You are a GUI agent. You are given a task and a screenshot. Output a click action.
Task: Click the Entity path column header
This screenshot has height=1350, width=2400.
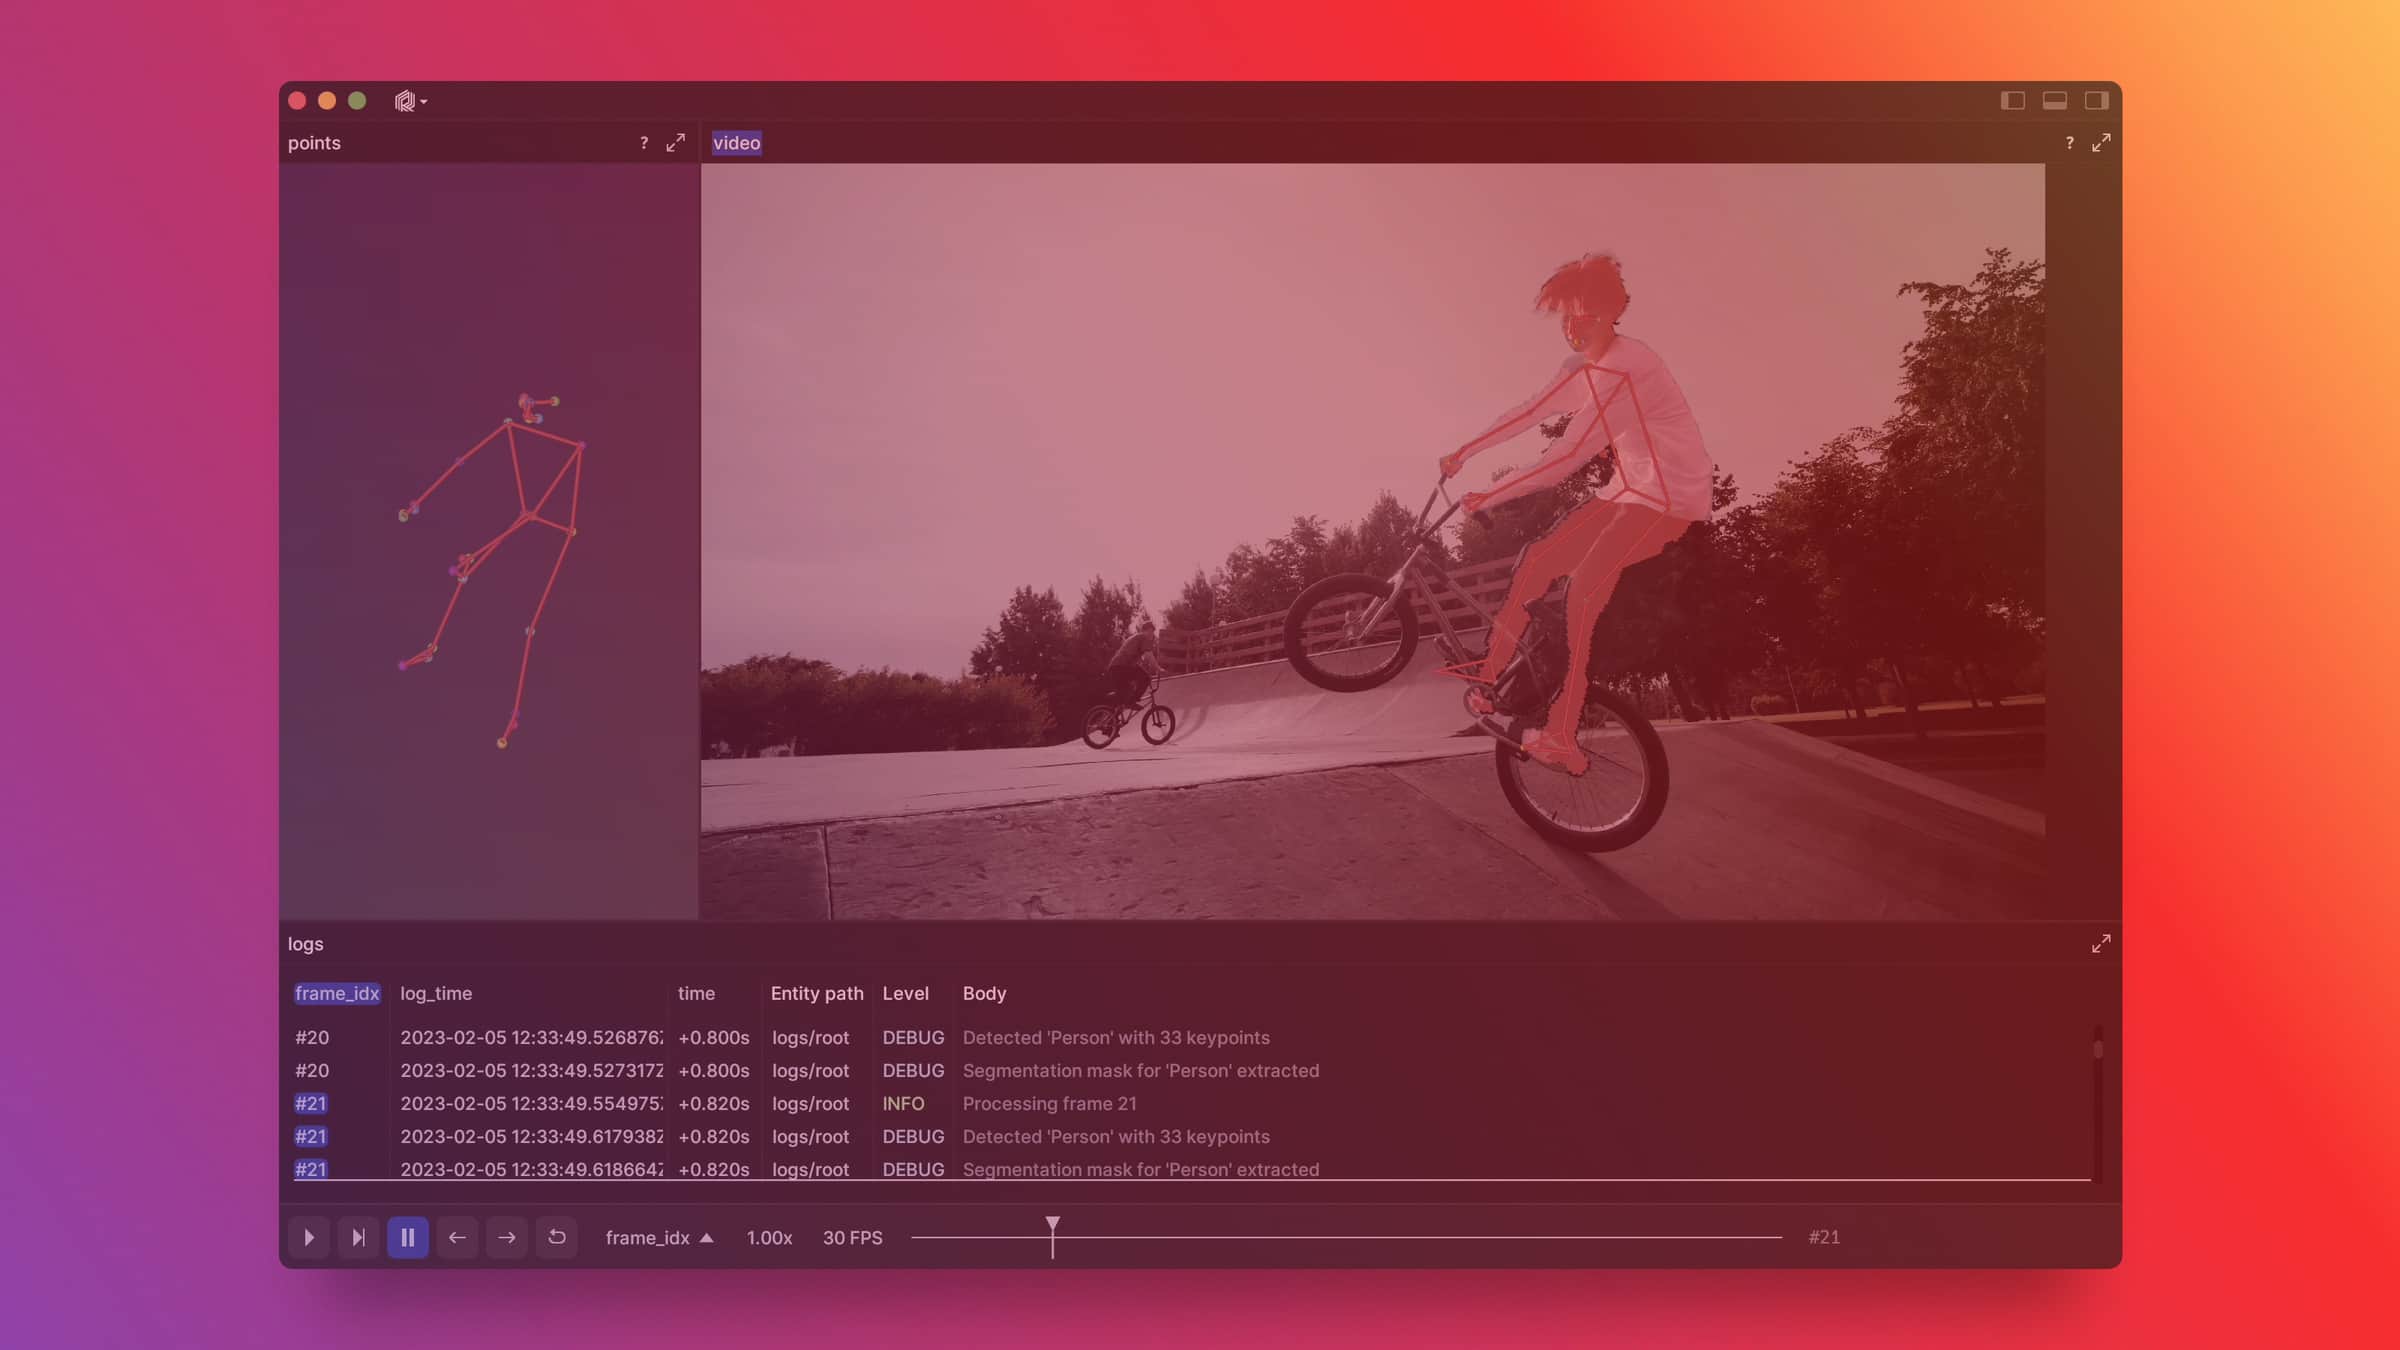click(x=817, y=993)
